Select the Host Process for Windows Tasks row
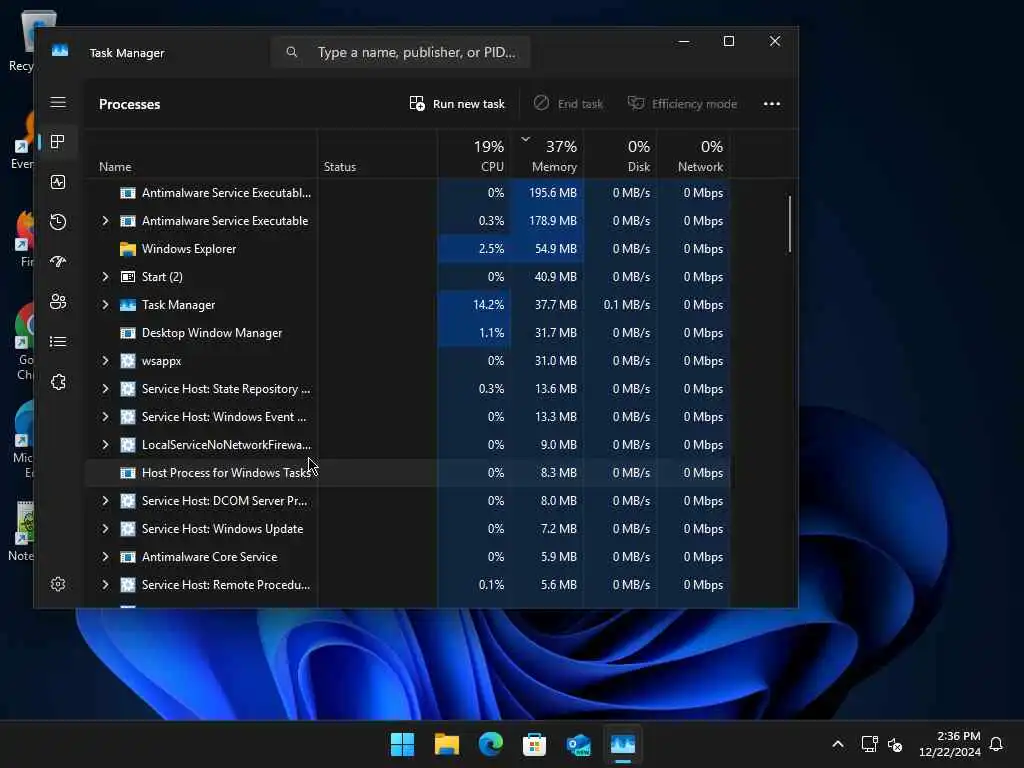Screen dimensions: 1024x768 click(408, 473)
